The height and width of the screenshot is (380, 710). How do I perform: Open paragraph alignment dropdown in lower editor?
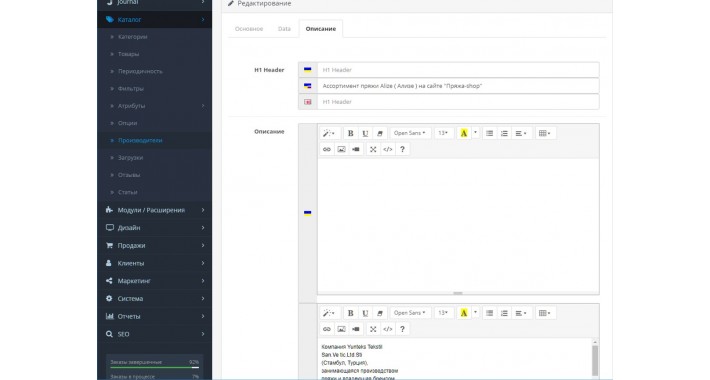pos(521,313)
